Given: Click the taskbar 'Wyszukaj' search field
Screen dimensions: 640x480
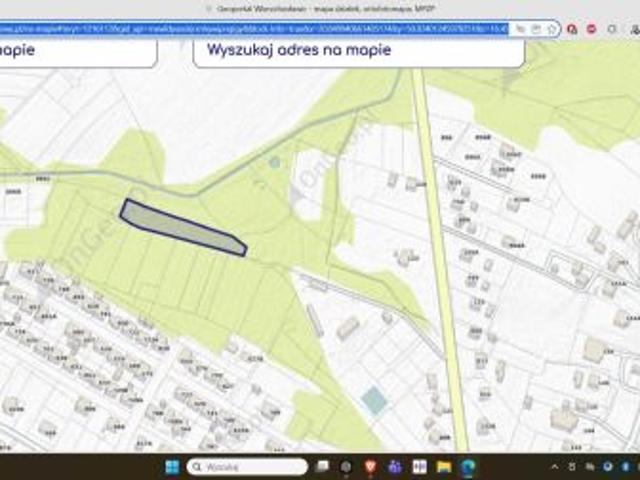Looking at the screenshot, I should 247,467.
